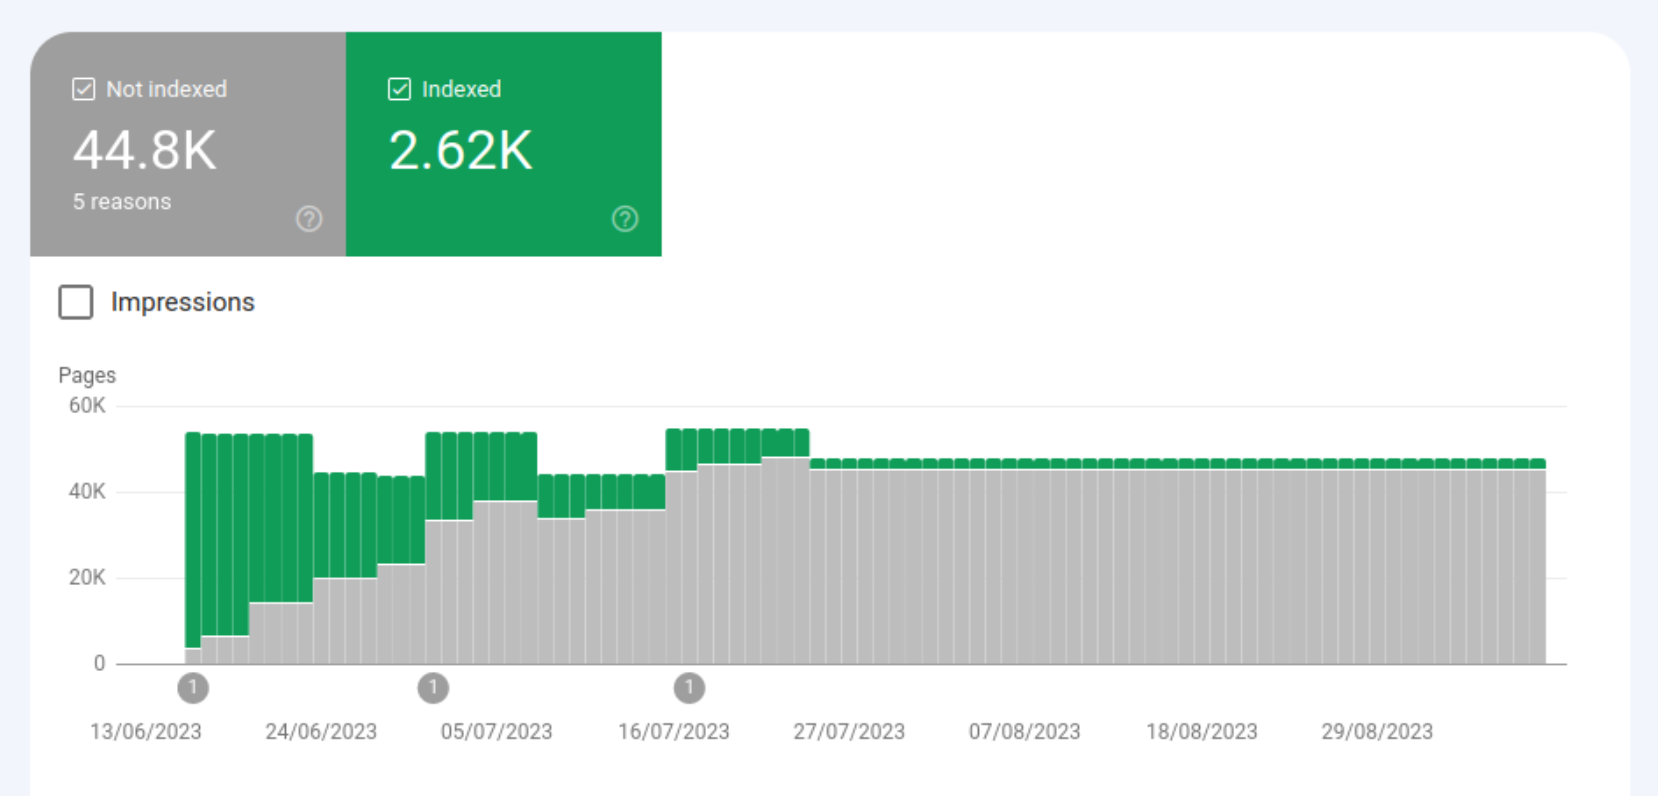Click the "Not indexed" card title
Image resolution: width=1658 pixels, height=796 pixels.
click(167, 89)
